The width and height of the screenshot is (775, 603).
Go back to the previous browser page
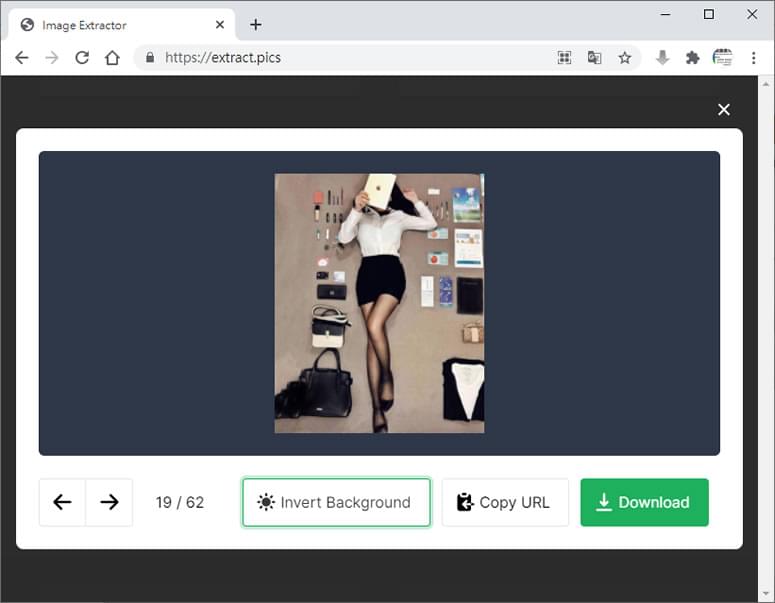coord(22,58)
